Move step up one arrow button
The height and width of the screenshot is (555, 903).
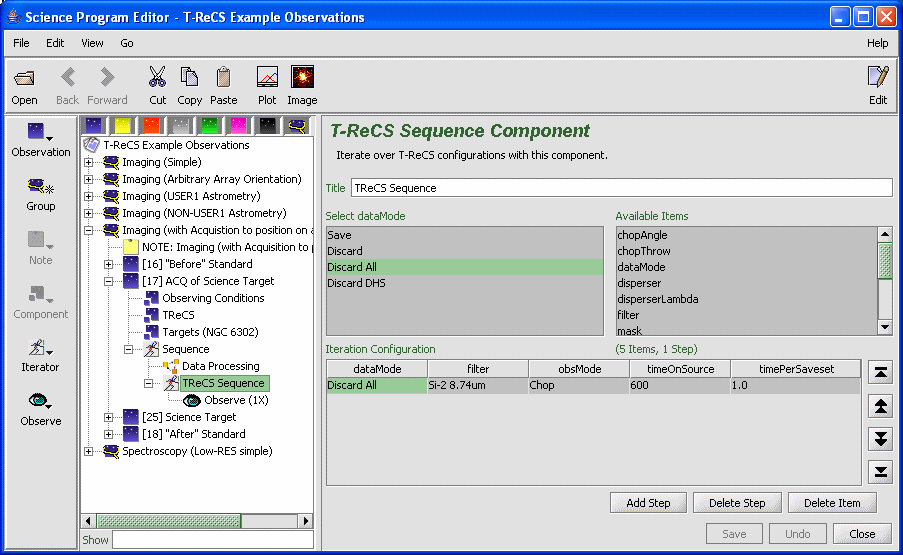[x=881, y=406]
